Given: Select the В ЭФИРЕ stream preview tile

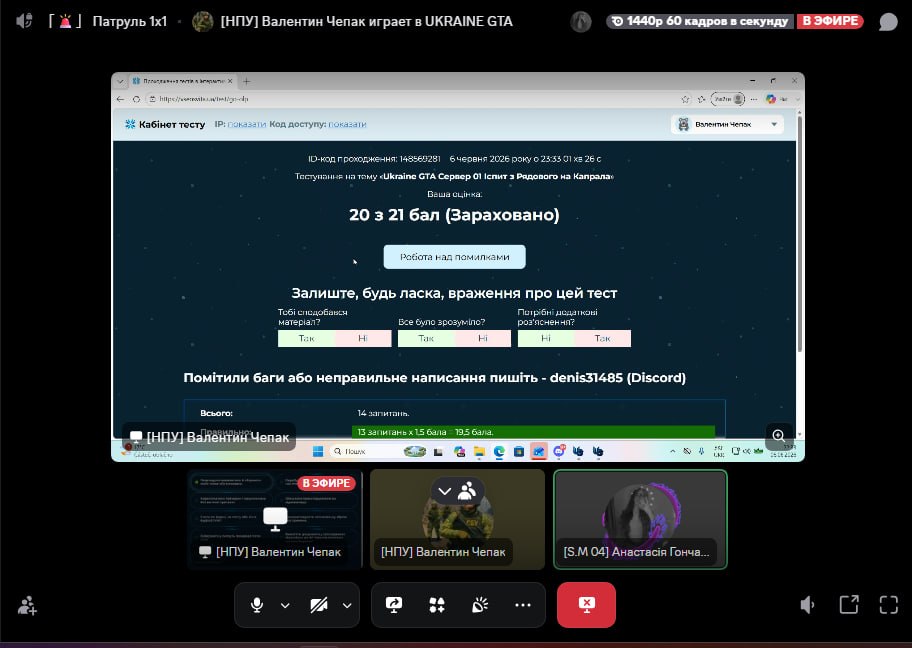Looking at the screenshot, I should point(275,519).
